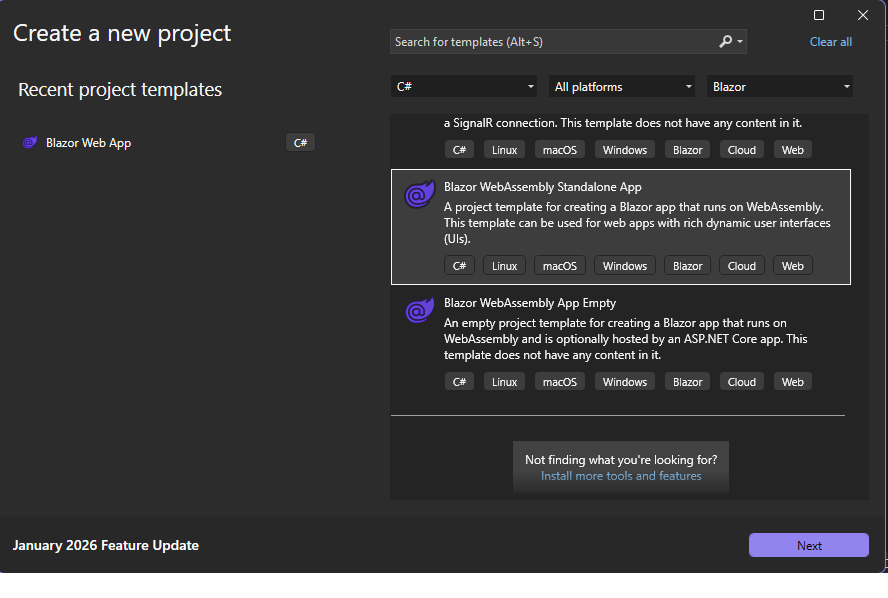Expand search options arrow beside magnifier
Screen dimensions: 888x598
click(740, 43)
